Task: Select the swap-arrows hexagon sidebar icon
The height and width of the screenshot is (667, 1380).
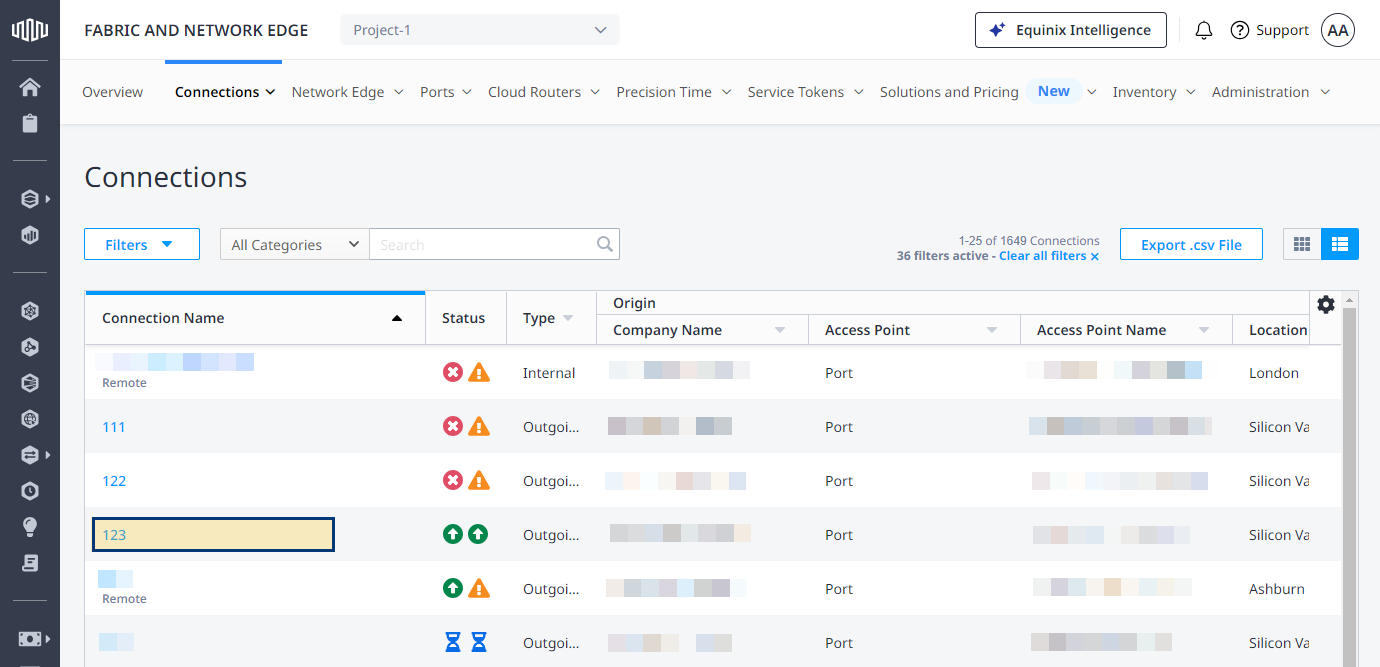Action: coord(30,455)
